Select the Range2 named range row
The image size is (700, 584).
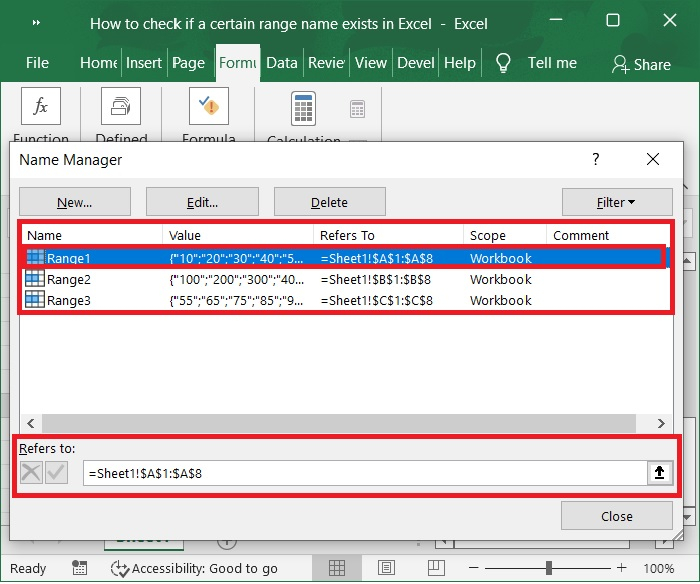[69, 279]
